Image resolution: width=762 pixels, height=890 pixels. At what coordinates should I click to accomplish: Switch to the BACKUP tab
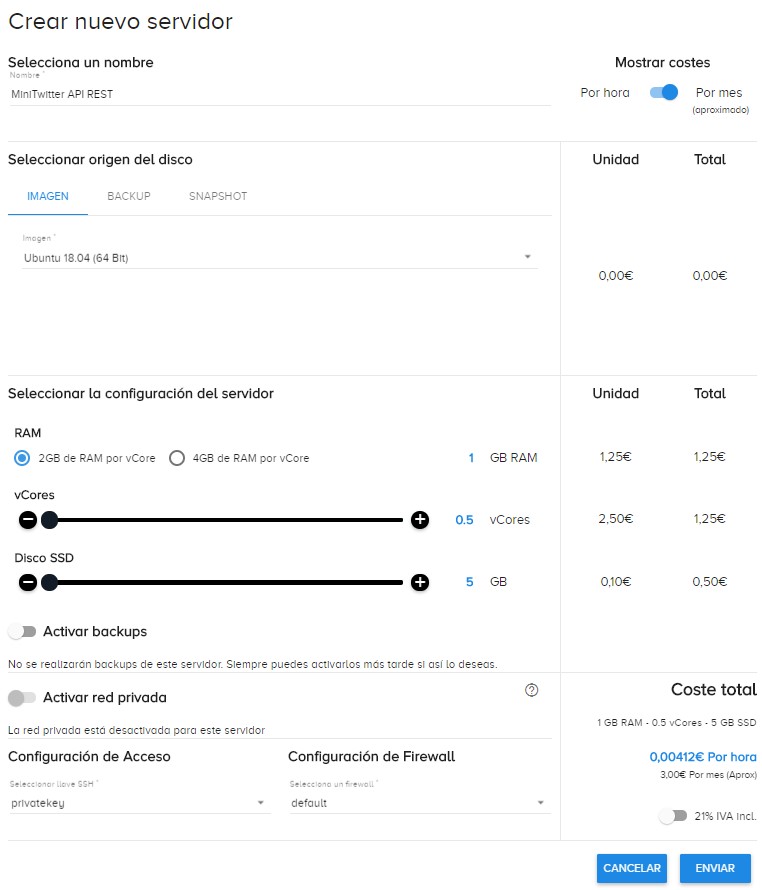point(129,196)
